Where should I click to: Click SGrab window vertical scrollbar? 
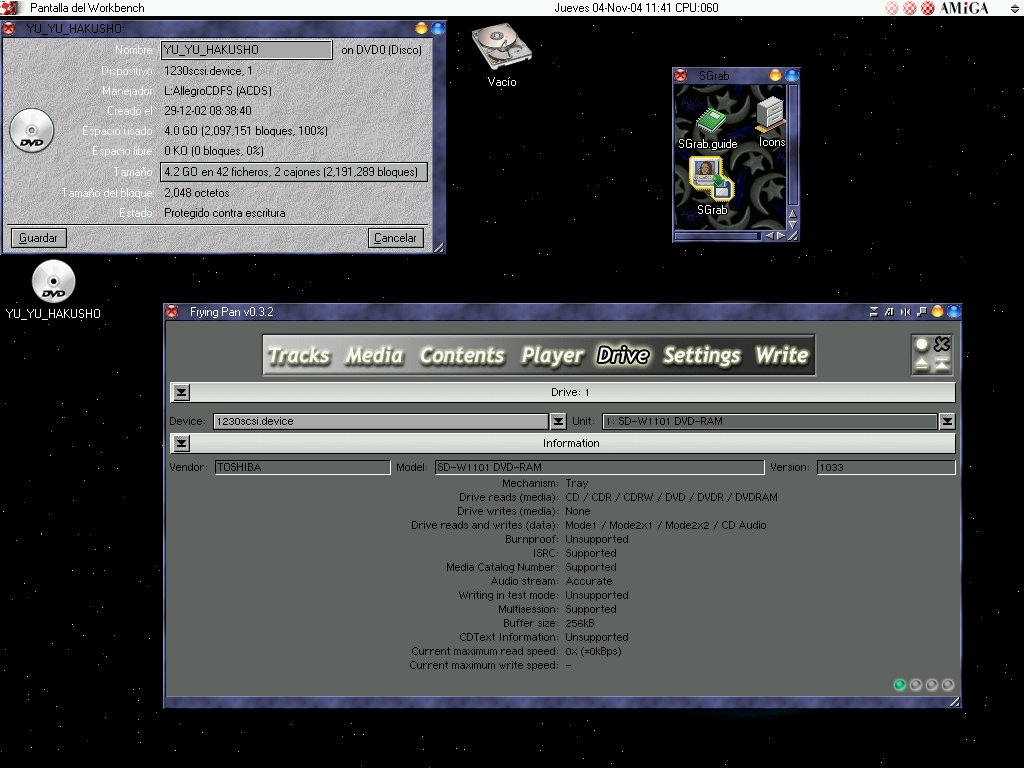[793, 144]
